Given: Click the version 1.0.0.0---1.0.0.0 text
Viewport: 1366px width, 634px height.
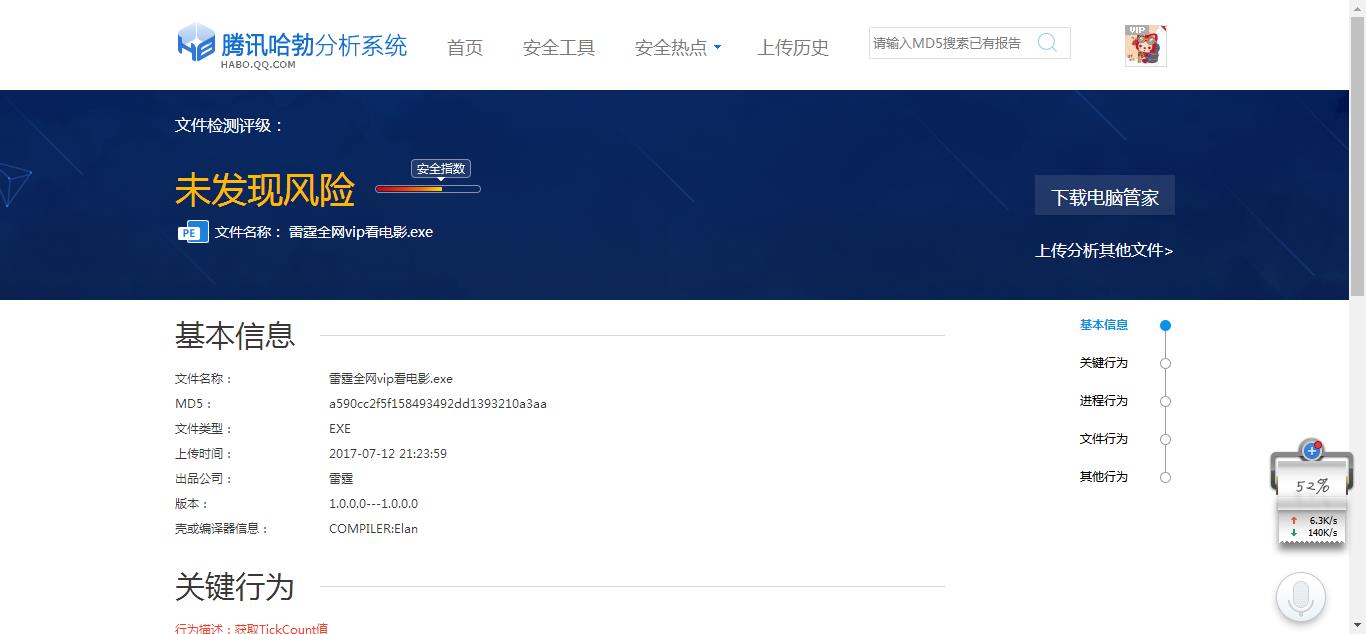Looking at the screenshot, I should click(x=373, y=504).
